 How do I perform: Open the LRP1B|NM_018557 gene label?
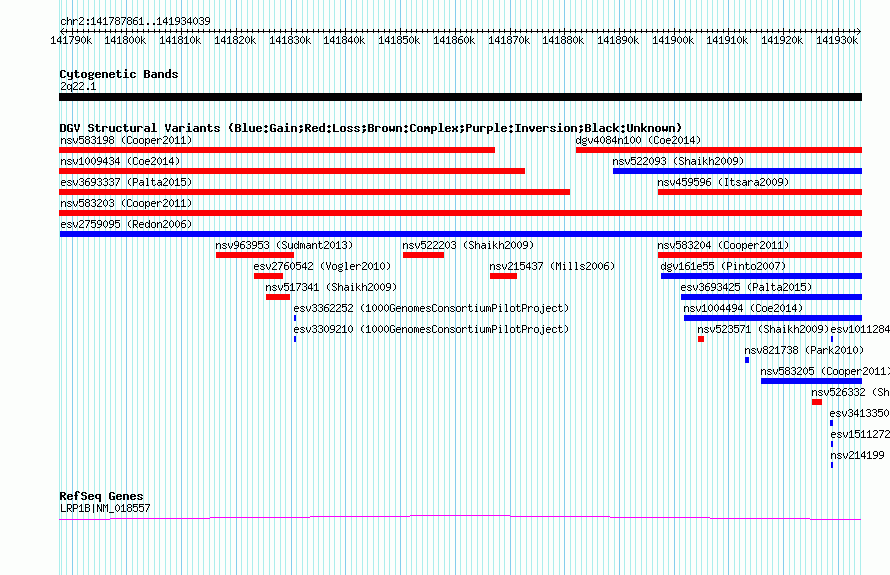[x=105, y=508]
